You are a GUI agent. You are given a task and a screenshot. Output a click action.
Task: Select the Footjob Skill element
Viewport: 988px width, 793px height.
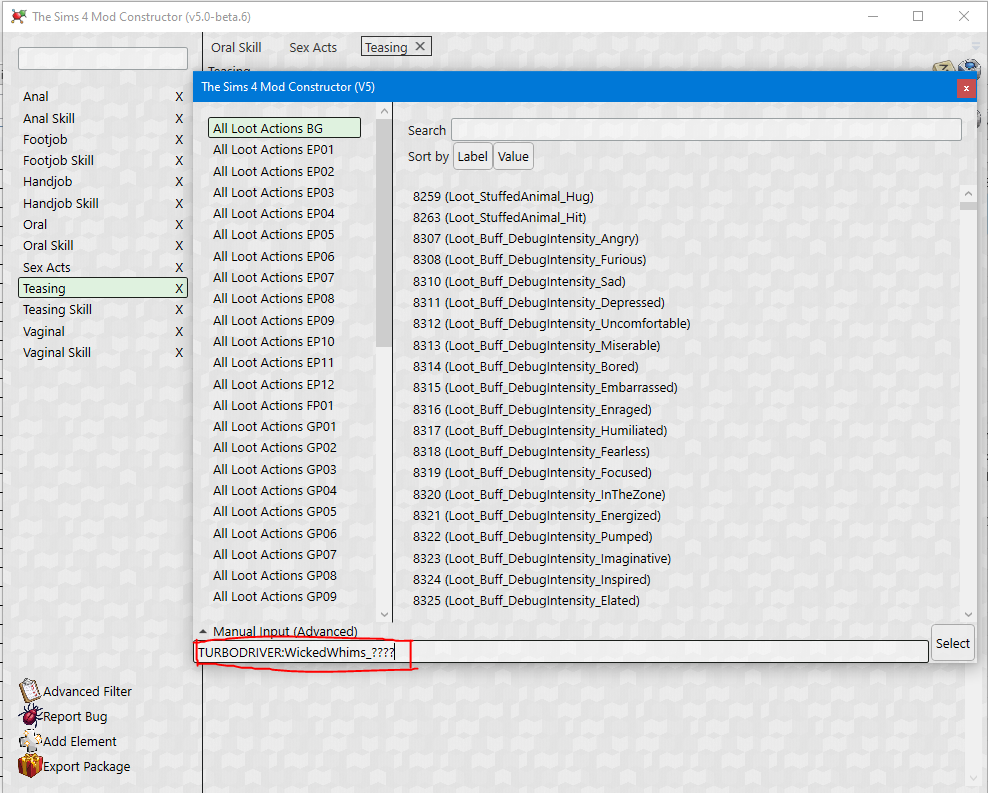(59, 161)
